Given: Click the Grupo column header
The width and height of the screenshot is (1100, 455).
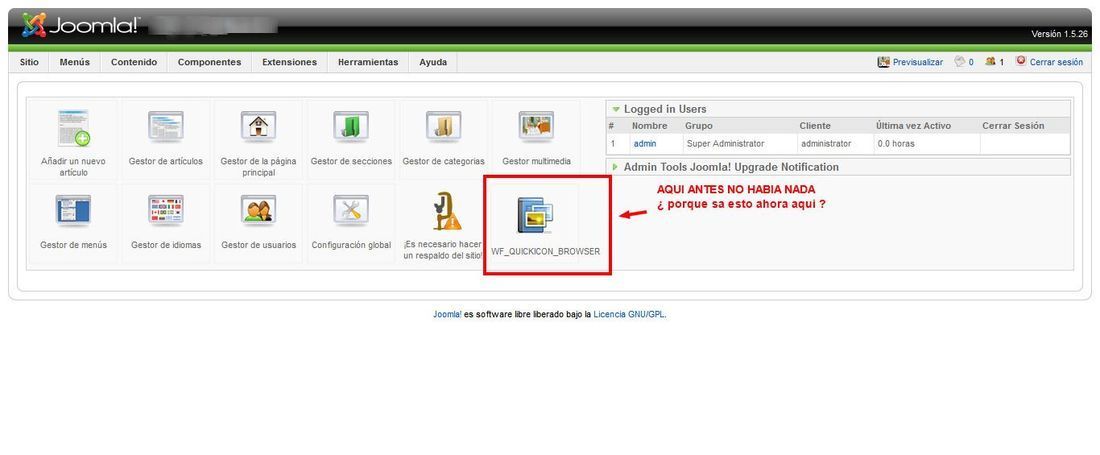Looking at the screenshot, I should click(x=699, y=126).
